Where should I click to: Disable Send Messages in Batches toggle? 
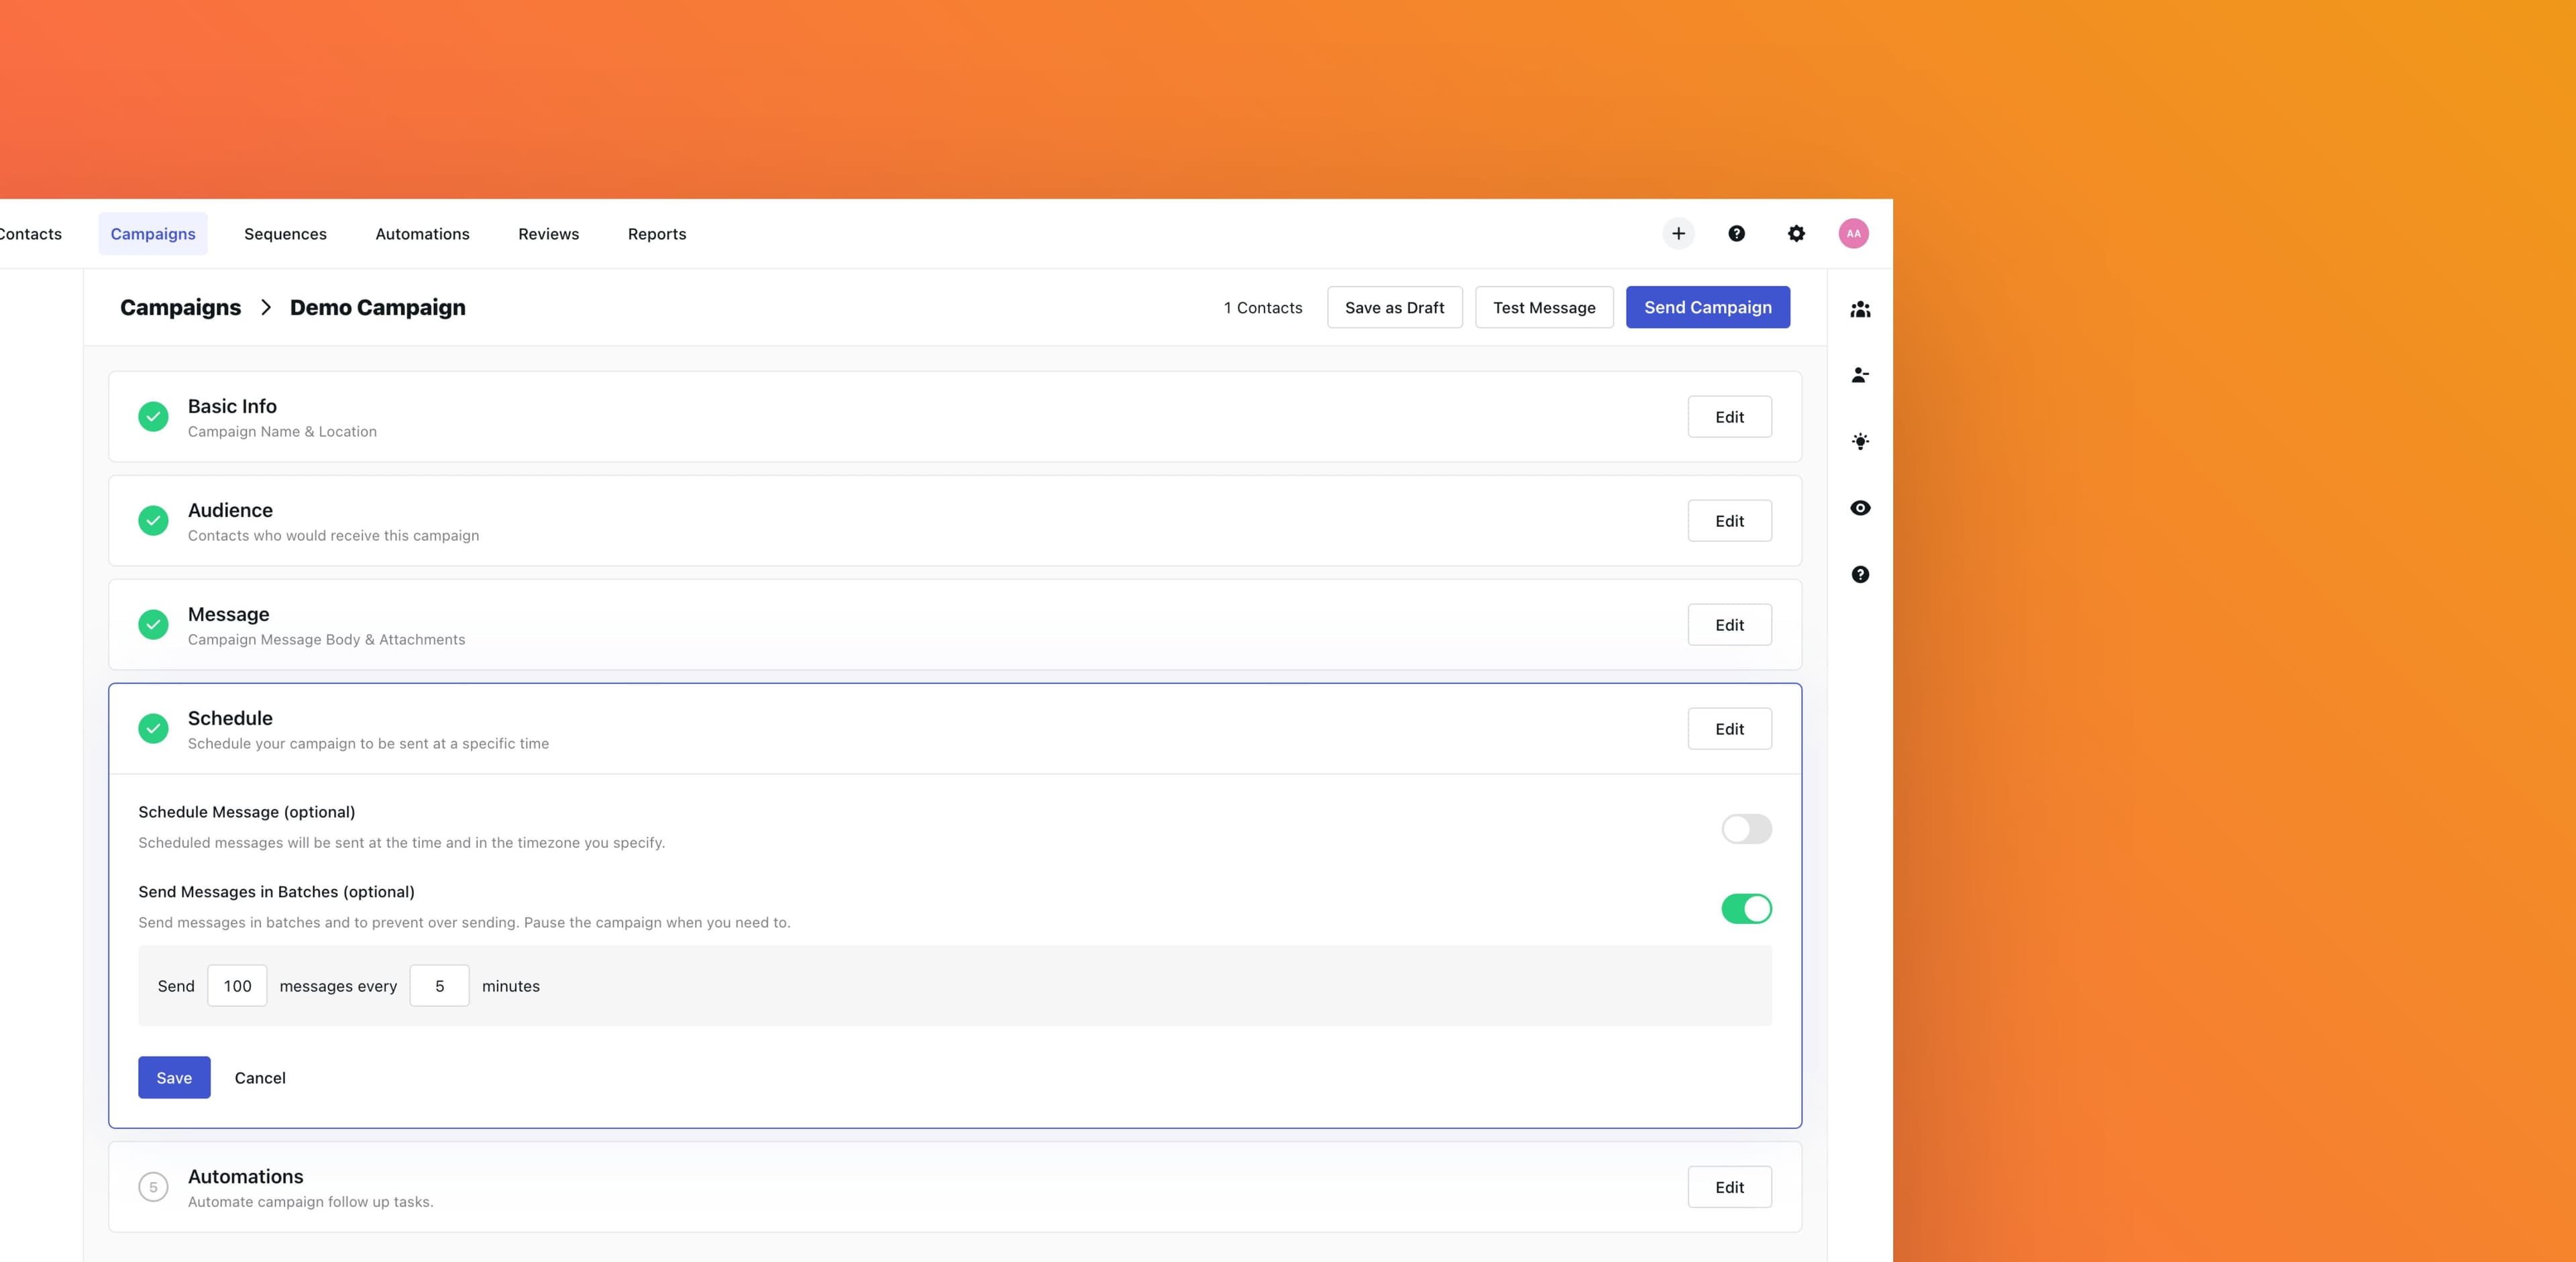1746,909
